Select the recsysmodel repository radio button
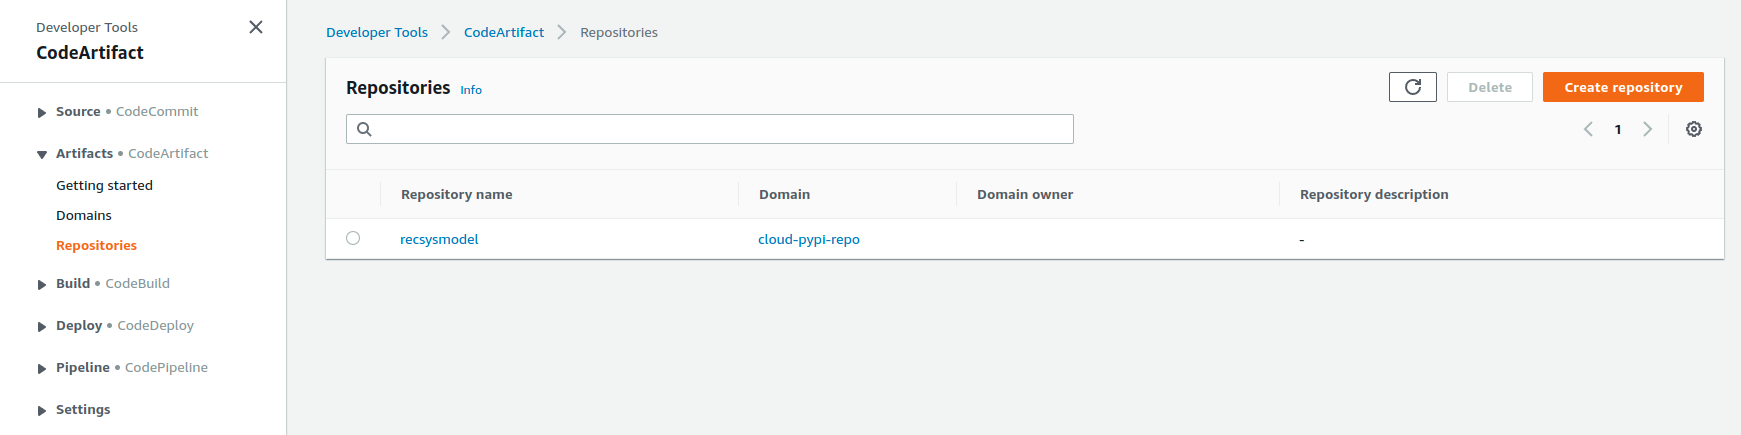 pos(353,238)
